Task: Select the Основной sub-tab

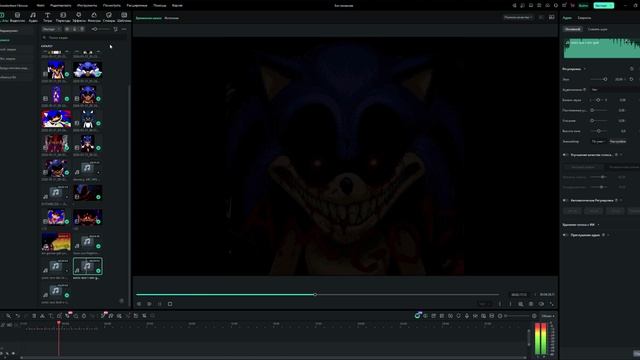Action: (x=573, y=29)
